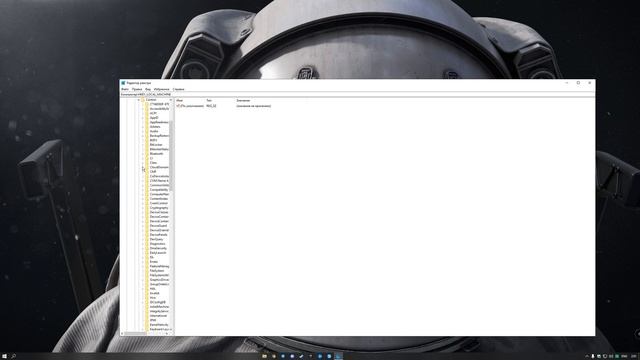
Task: Click the Control folder icon
Action: point(143,100)
